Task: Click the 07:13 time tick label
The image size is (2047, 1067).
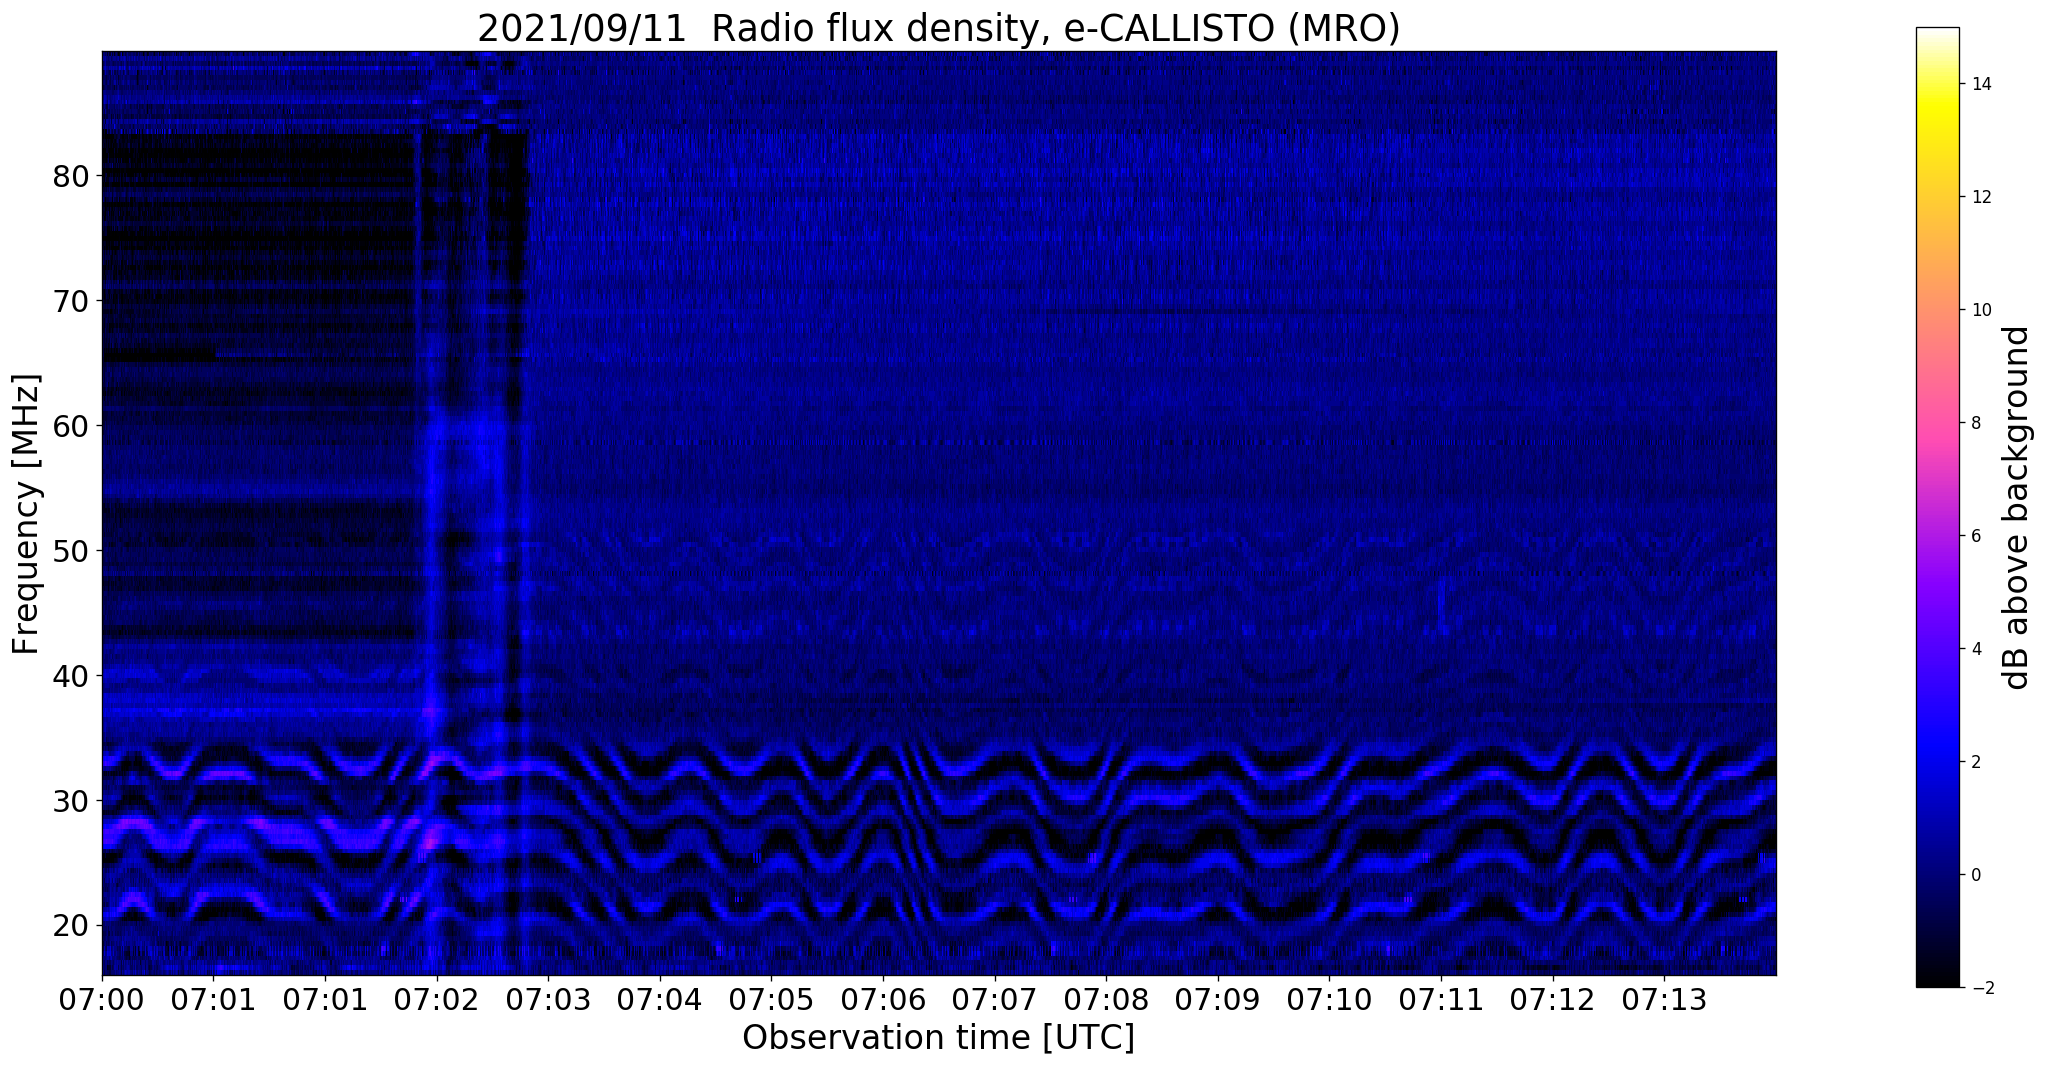Action: tap(1664, 1000)
